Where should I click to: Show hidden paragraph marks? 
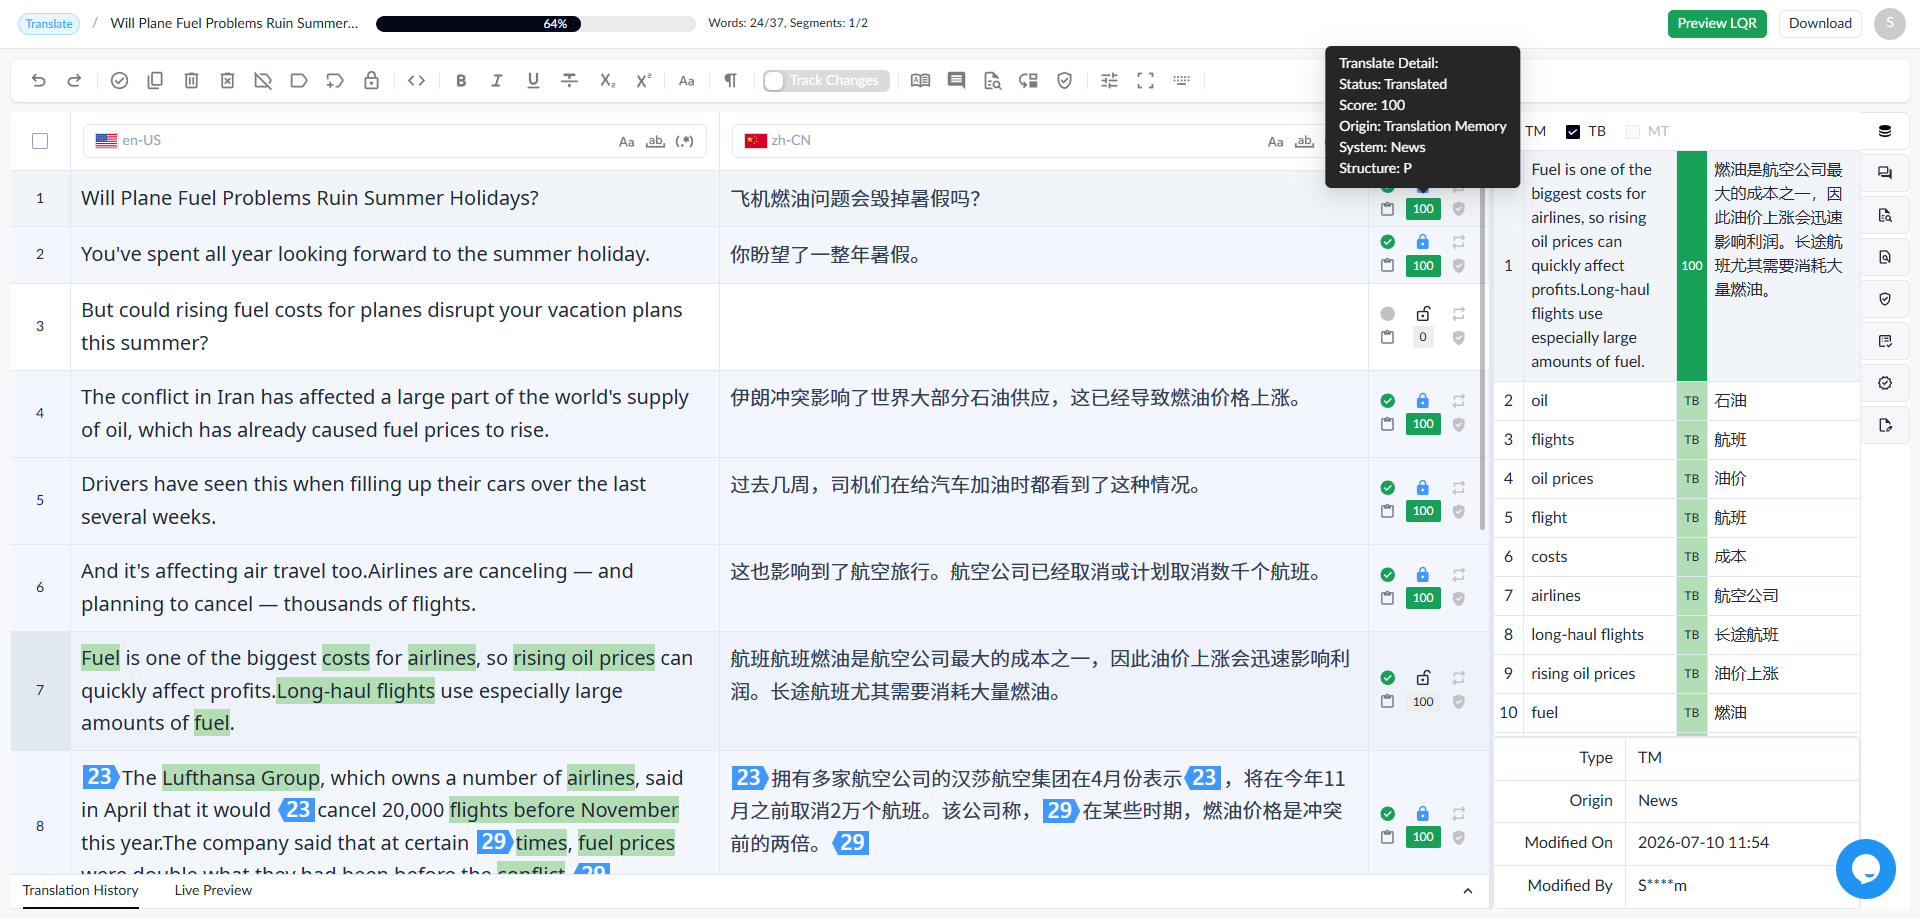[731, 81]
